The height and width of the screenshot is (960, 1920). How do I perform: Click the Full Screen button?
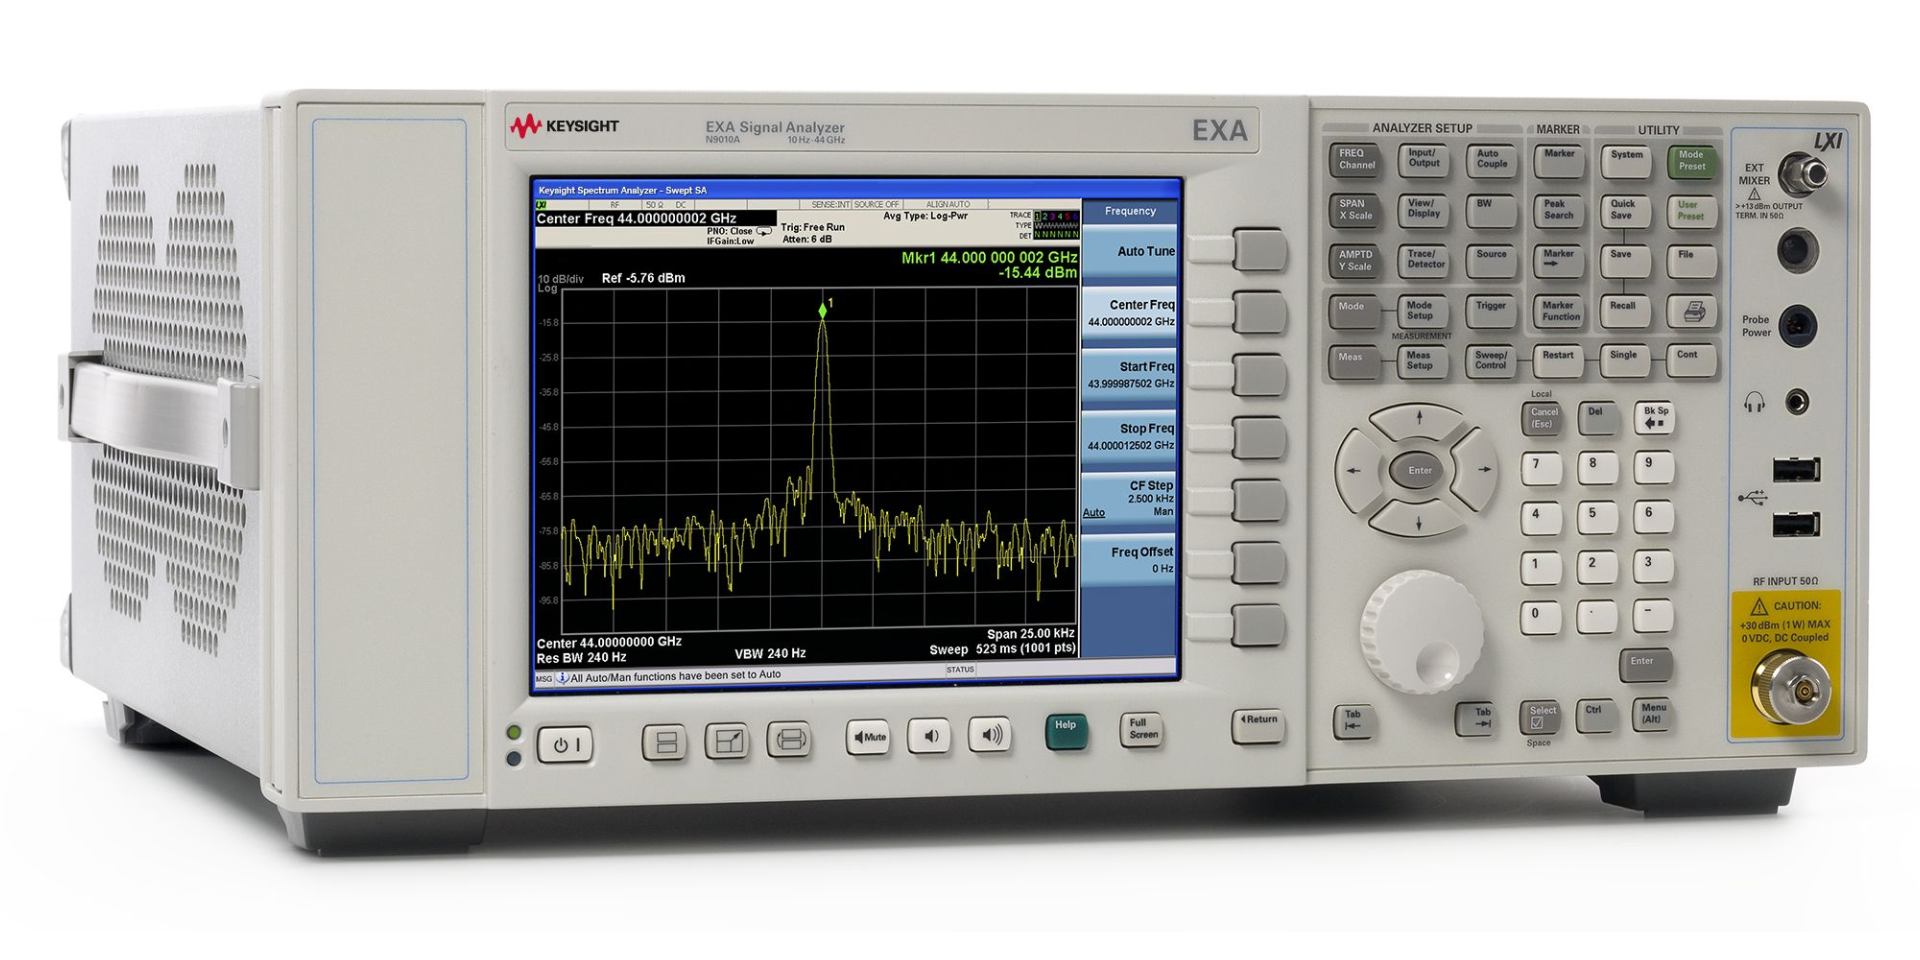click(1141, 730)
